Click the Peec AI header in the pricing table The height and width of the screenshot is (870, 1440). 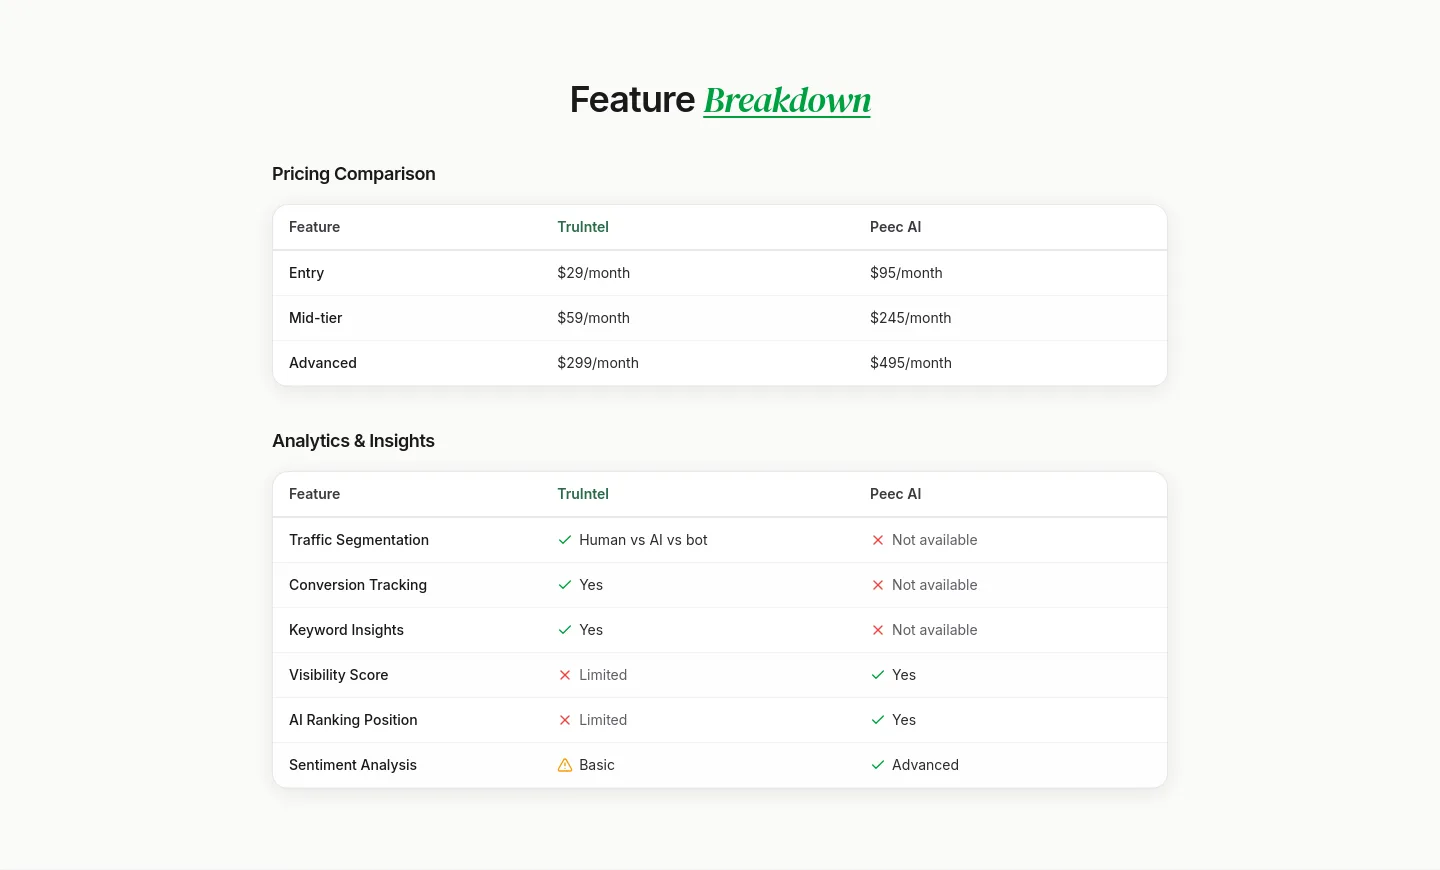click(x=896, y=227)
